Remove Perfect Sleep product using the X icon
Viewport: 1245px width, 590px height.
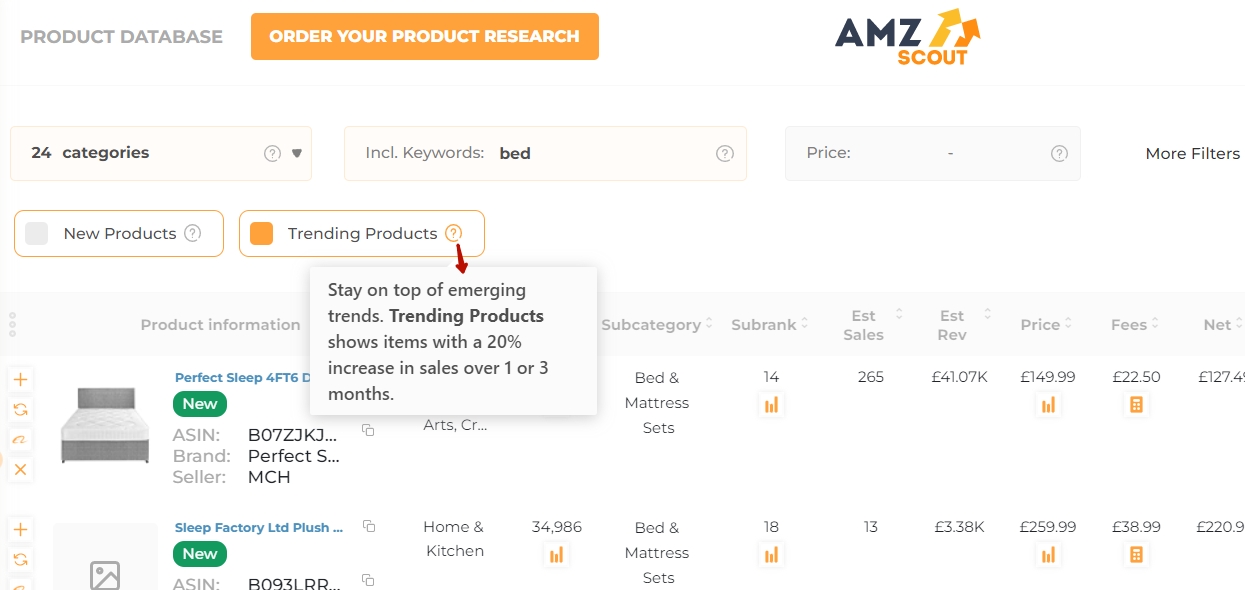tap(20, 469)
